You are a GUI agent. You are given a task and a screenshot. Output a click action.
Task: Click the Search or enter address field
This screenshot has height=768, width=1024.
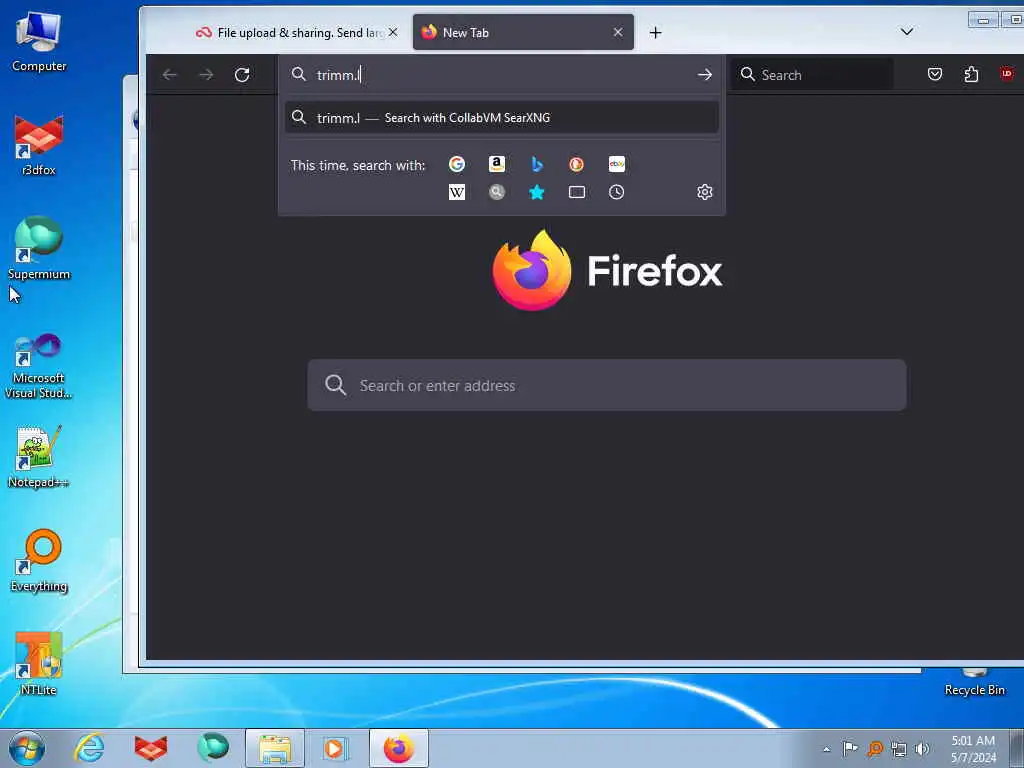coord(607,385)
